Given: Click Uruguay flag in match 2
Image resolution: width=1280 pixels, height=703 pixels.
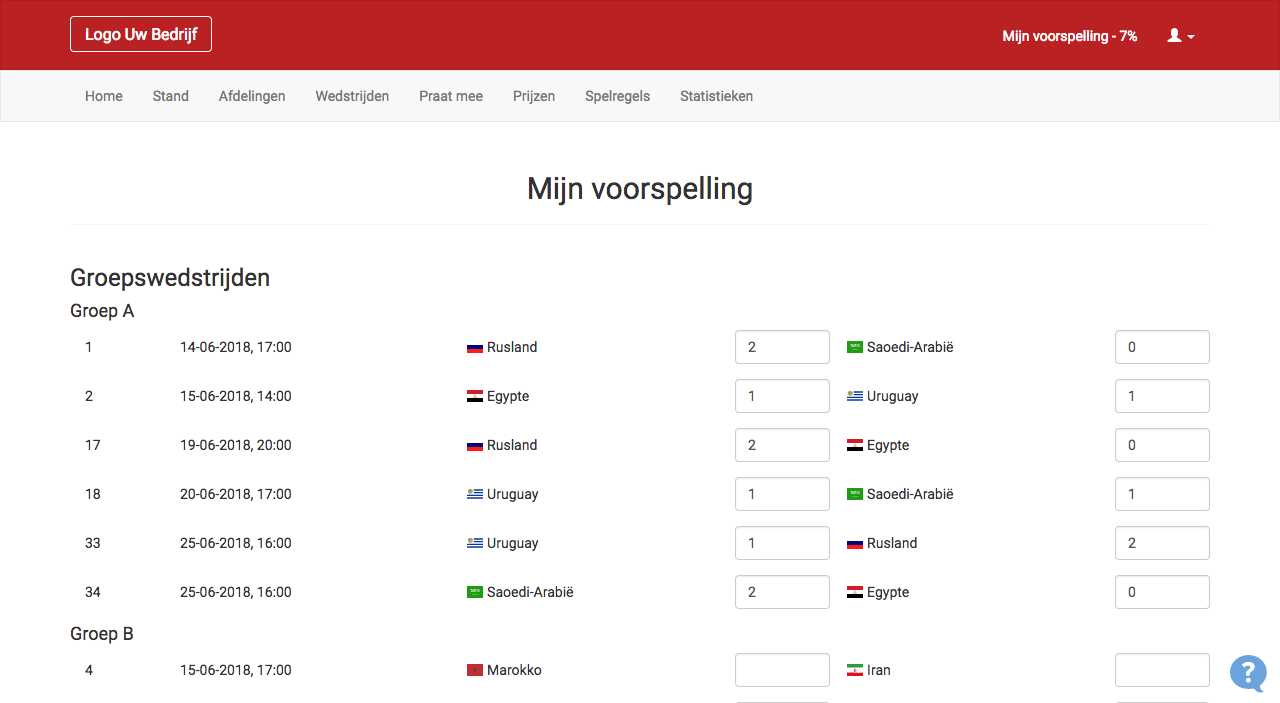Looking at the screenshot, I should [x=855, y=396].
